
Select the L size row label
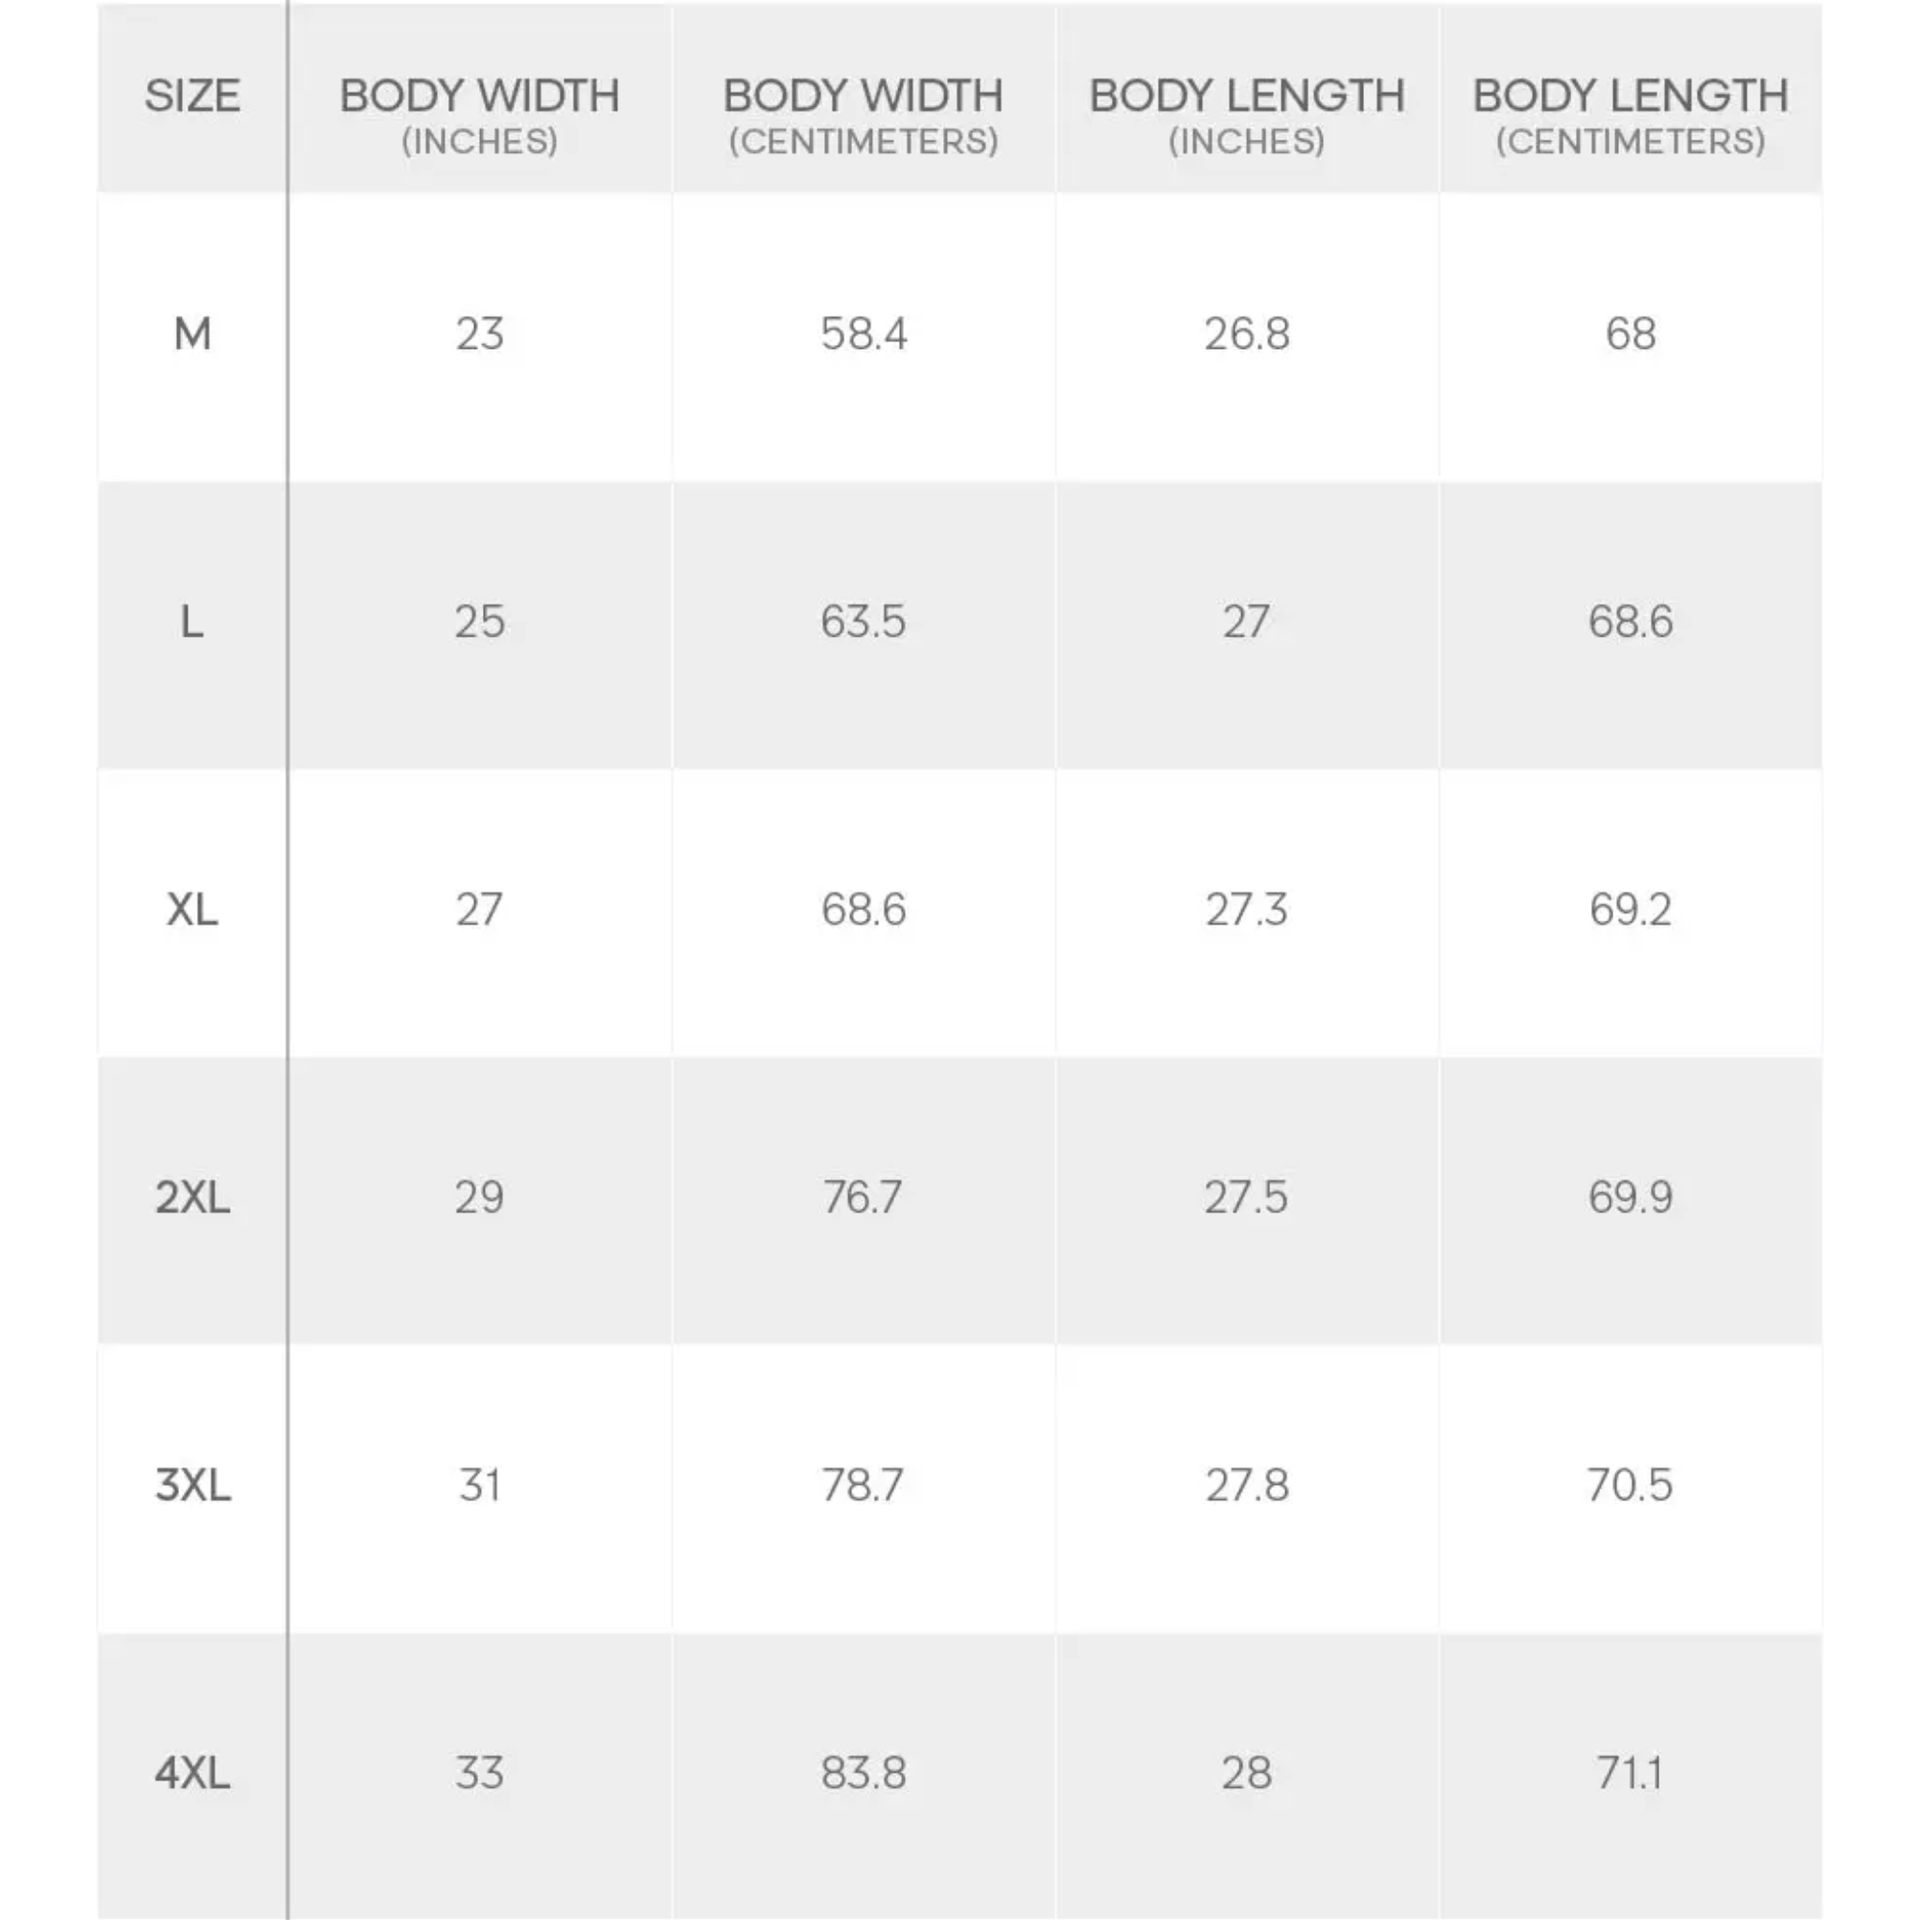point(192,622)
